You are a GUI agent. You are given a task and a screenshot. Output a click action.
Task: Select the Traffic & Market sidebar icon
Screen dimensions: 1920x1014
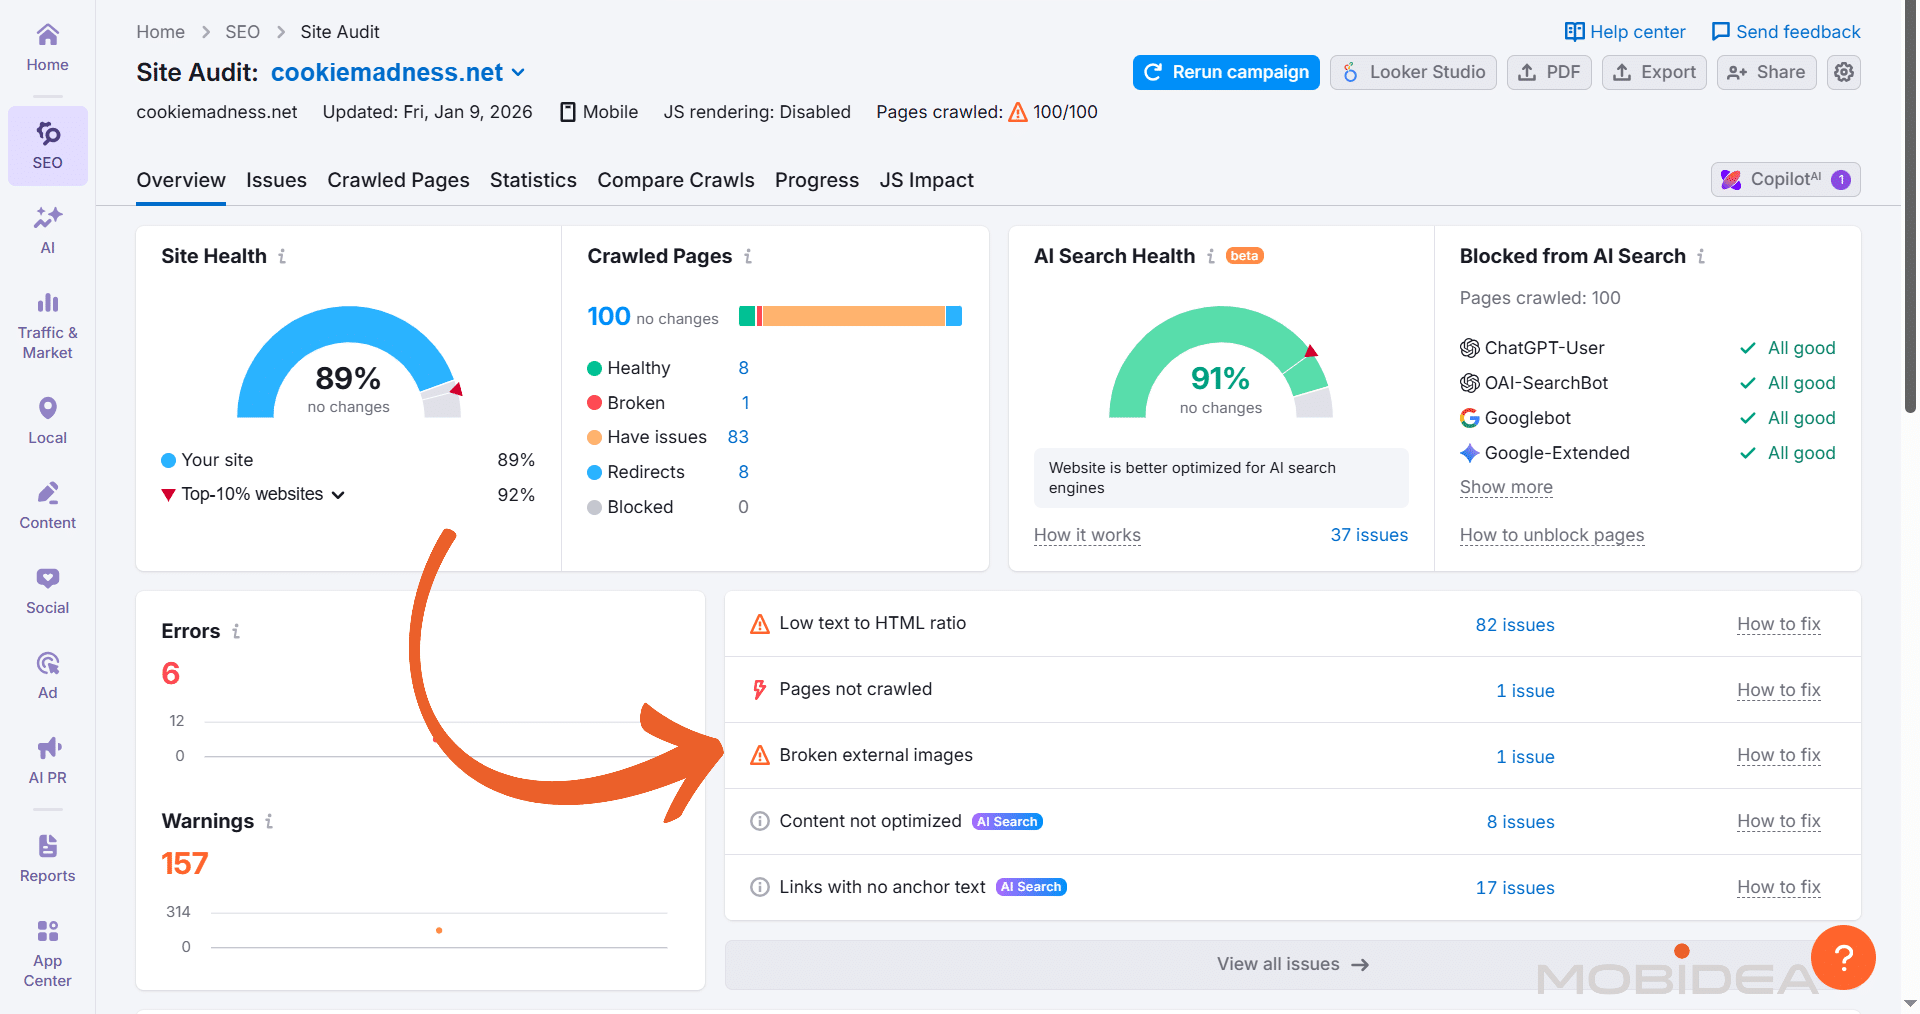pos(47,324)
